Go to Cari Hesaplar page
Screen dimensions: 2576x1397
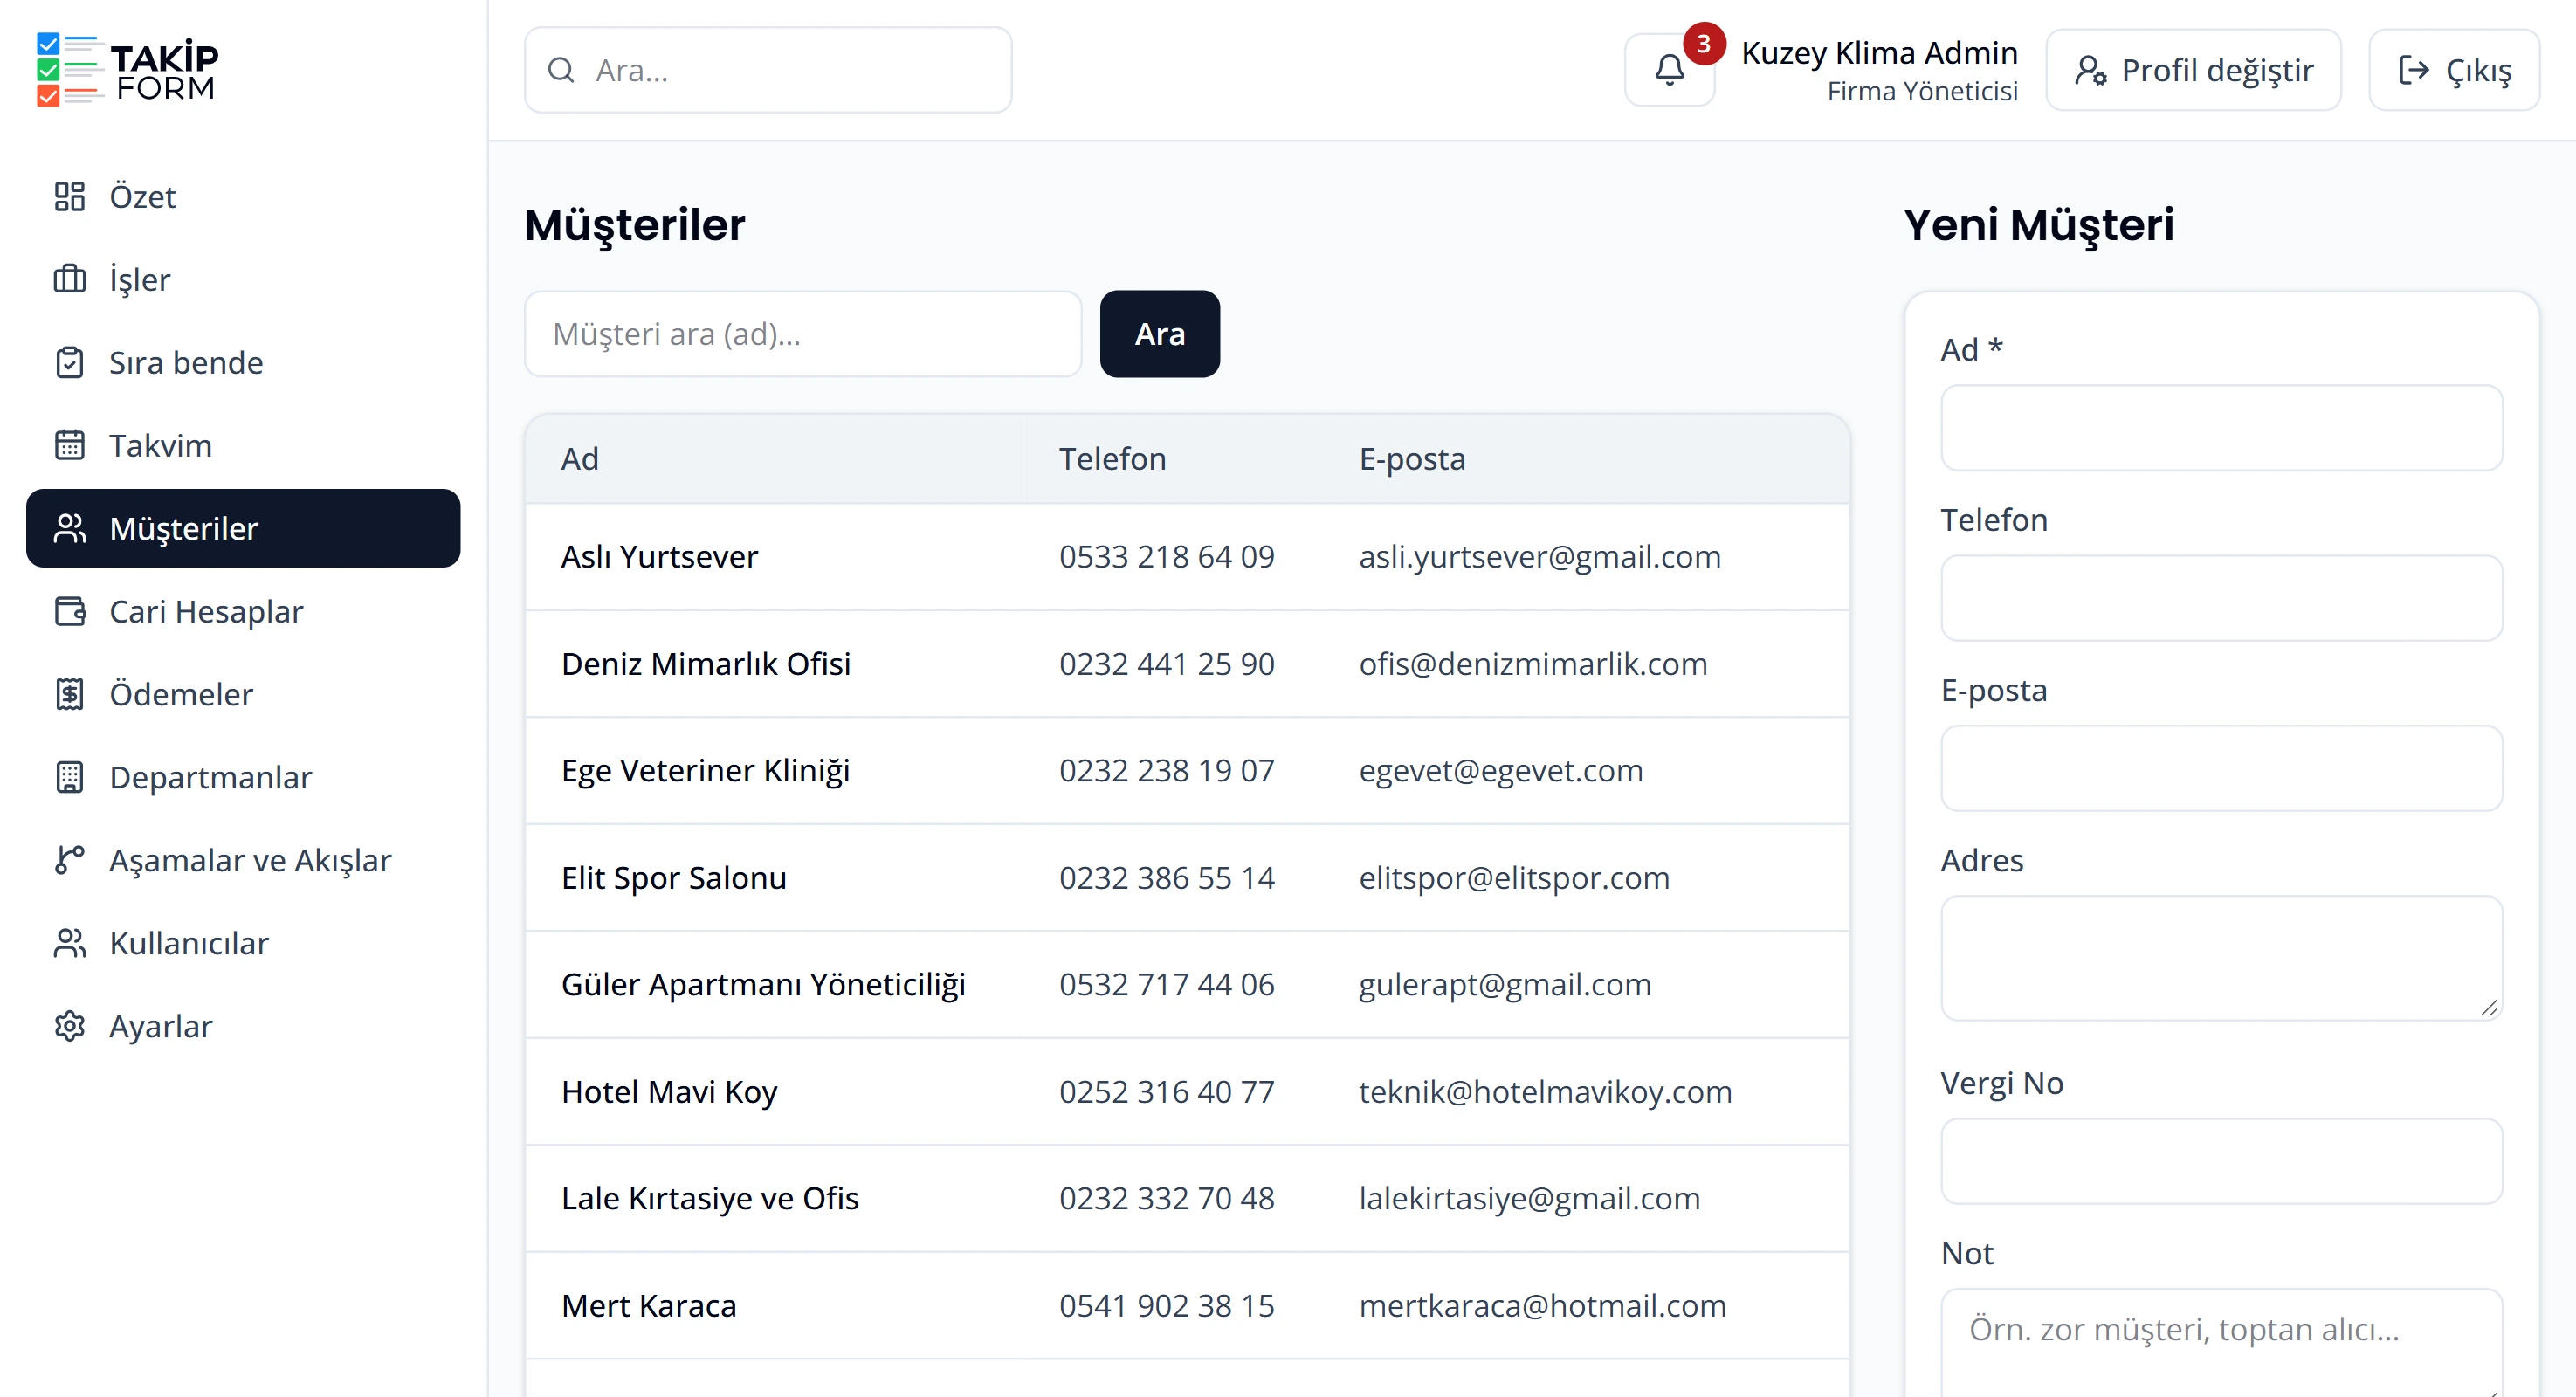(243, 612)
